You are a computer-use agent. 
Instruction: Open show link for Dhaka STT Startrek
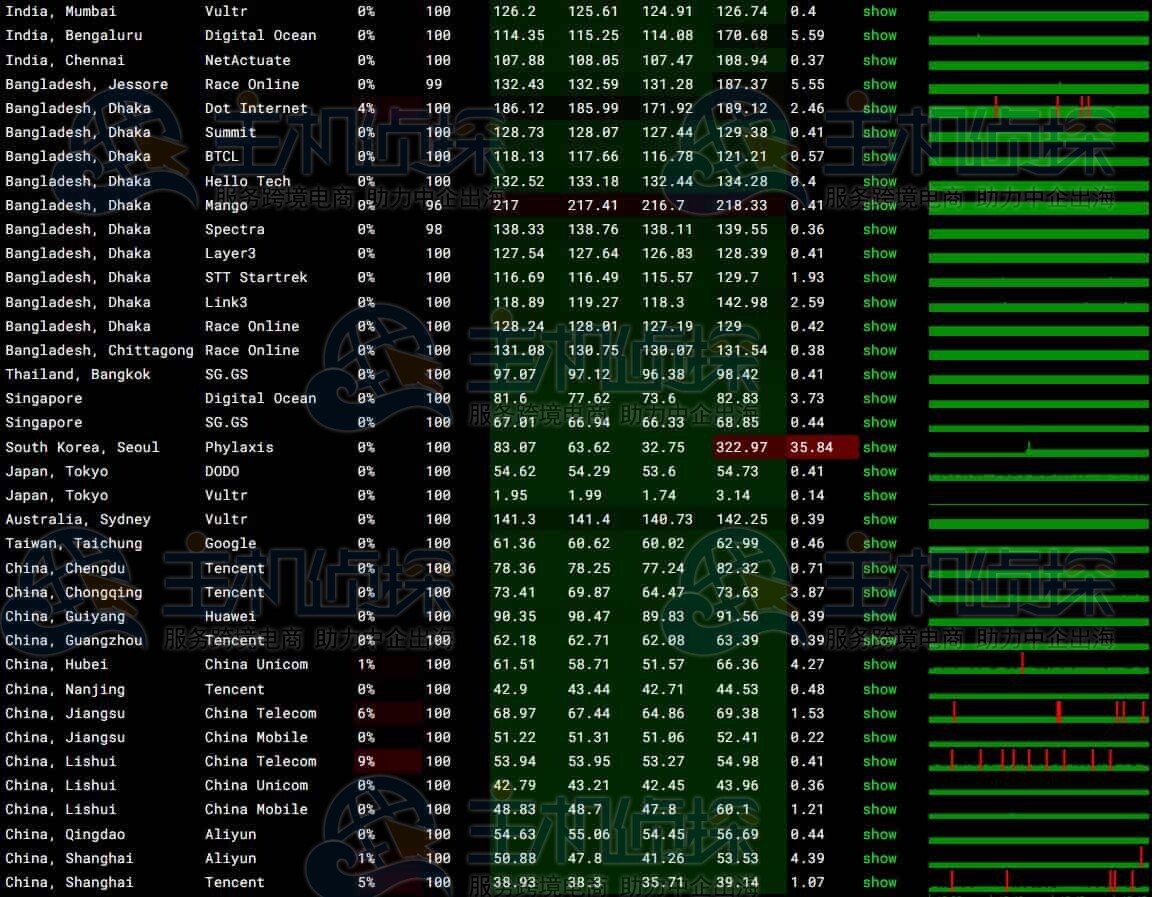[879, 278]
